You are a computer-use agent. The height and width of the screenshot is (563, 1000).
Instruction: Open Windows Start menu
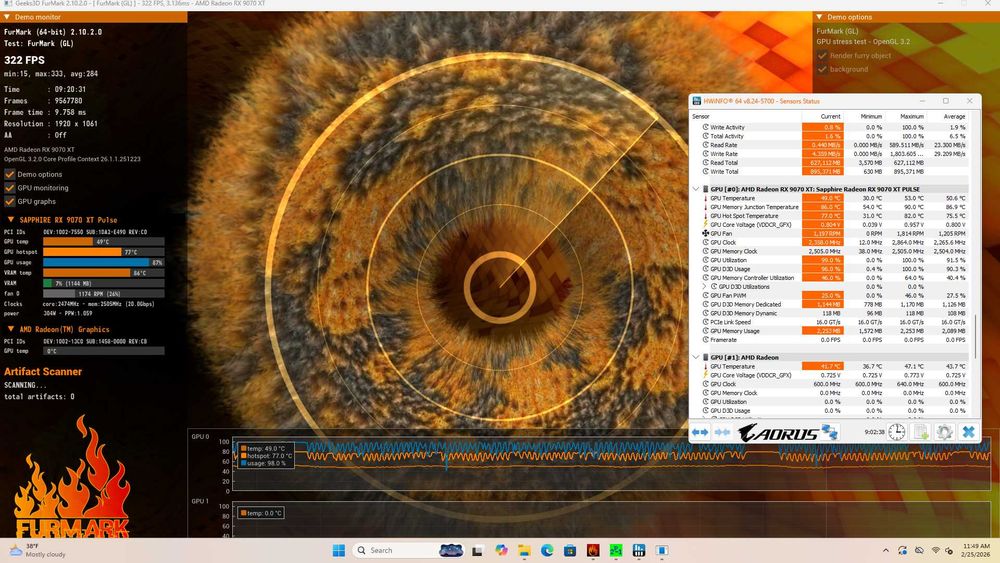click(339, 550)
